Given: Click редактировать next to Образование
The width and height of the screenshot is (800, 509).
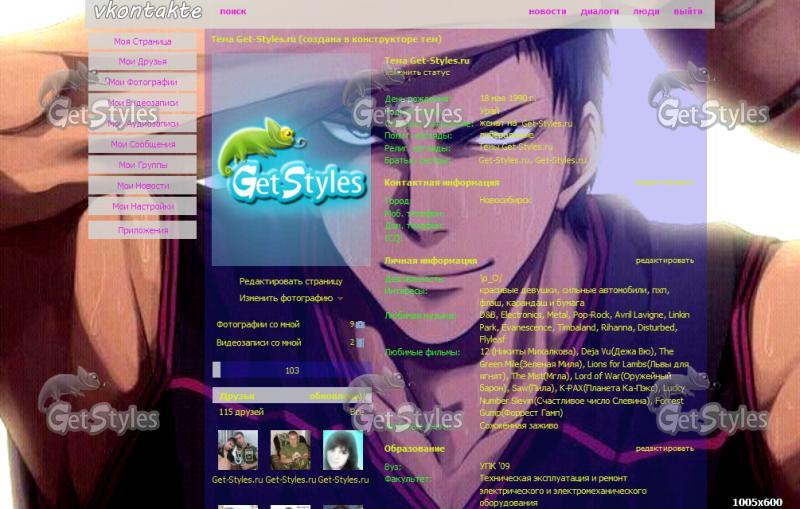Looking at the screenshot, I should click(x=664, y=448).
